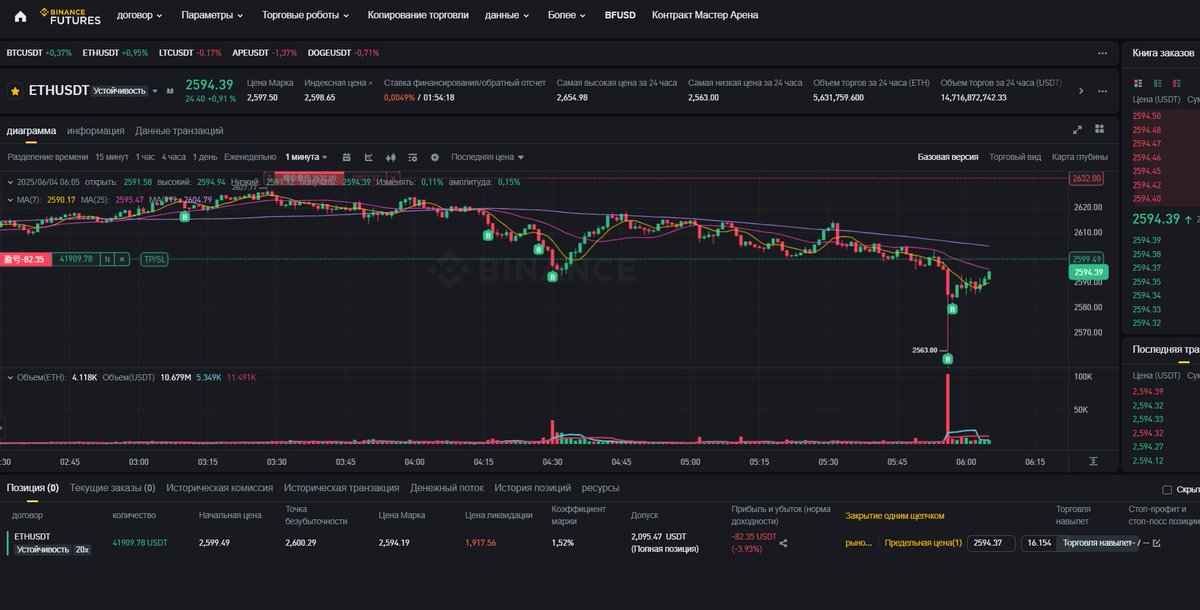1200x610 pixels.
Task: Go to the Binance home icon
Action: 20,15
